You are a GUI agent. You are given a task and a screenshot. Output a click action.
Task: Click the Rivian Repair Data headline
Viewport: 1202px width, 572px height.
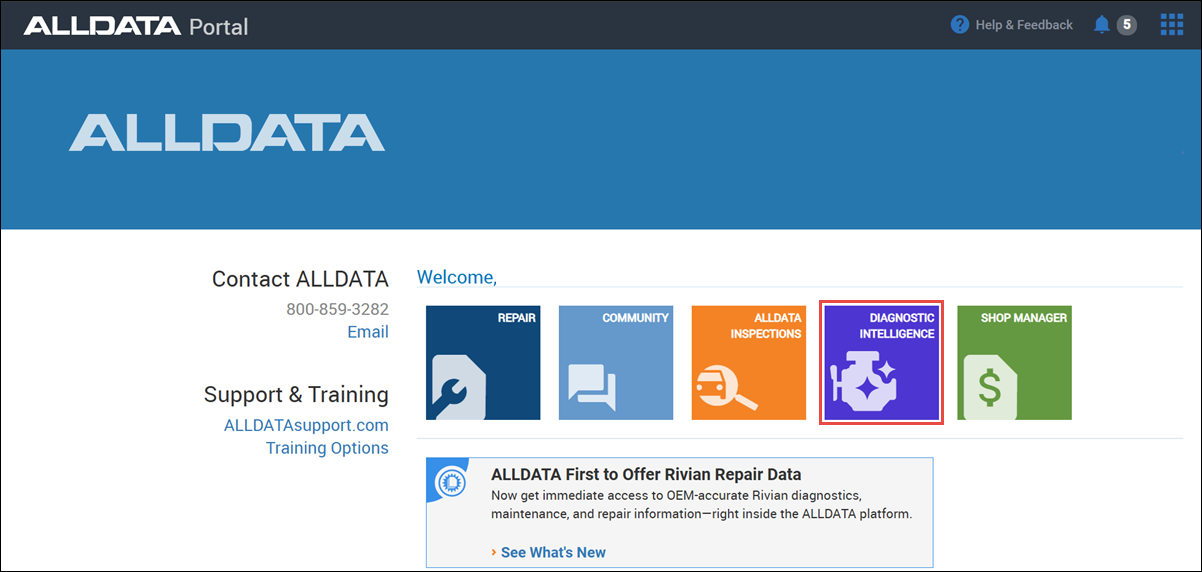coord(646,474)
